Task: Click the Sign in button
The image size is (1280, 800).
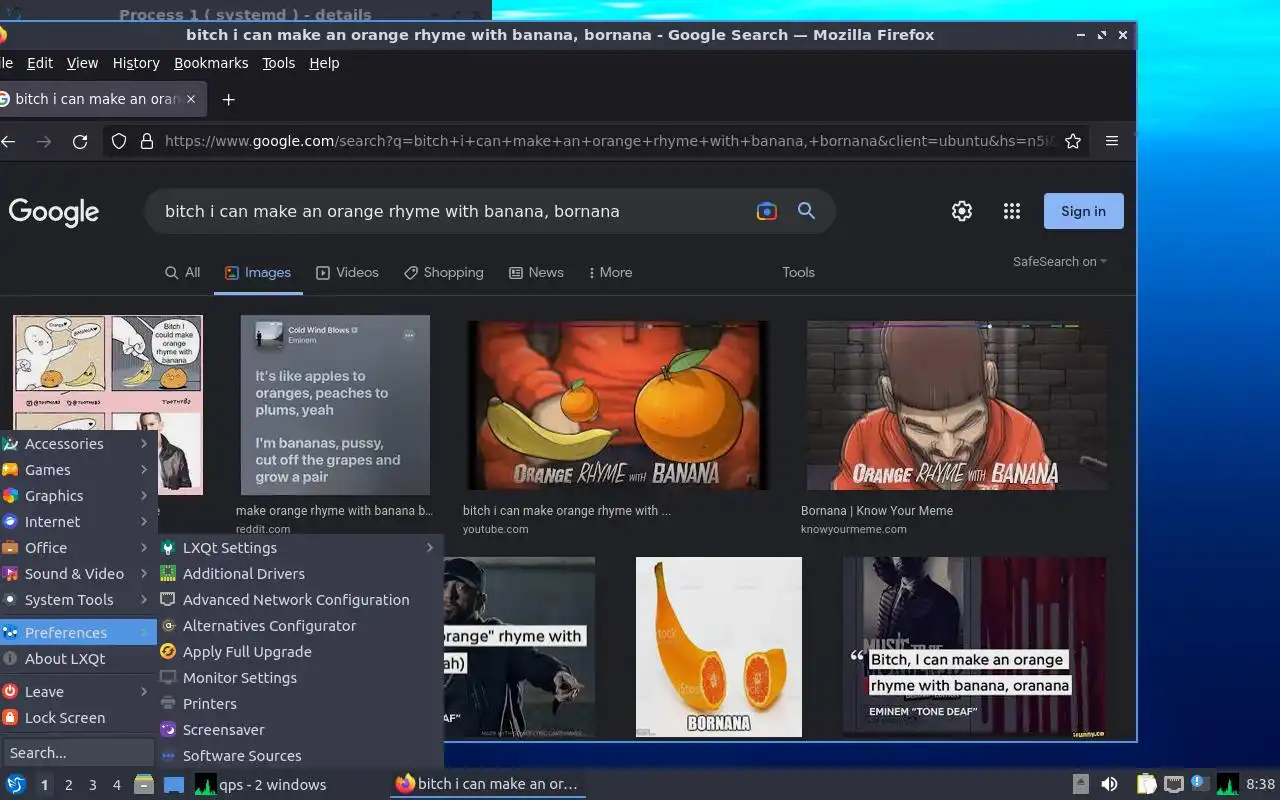Action: click(x=1084, y=211)
